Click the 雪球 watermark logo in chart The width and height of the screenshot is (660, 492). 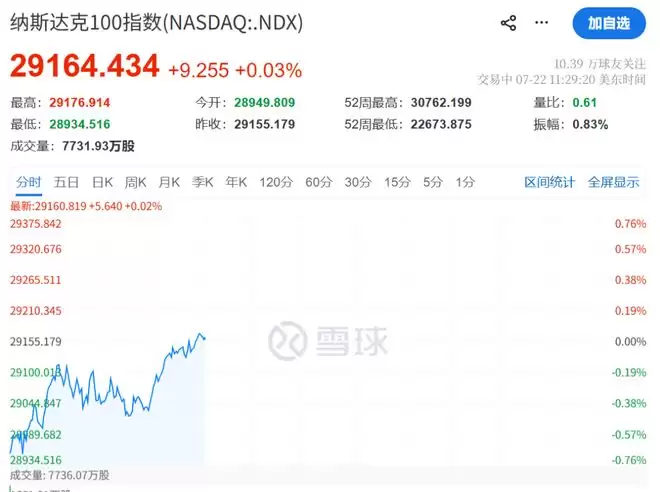pyautogui.click(x=328, y=341)
